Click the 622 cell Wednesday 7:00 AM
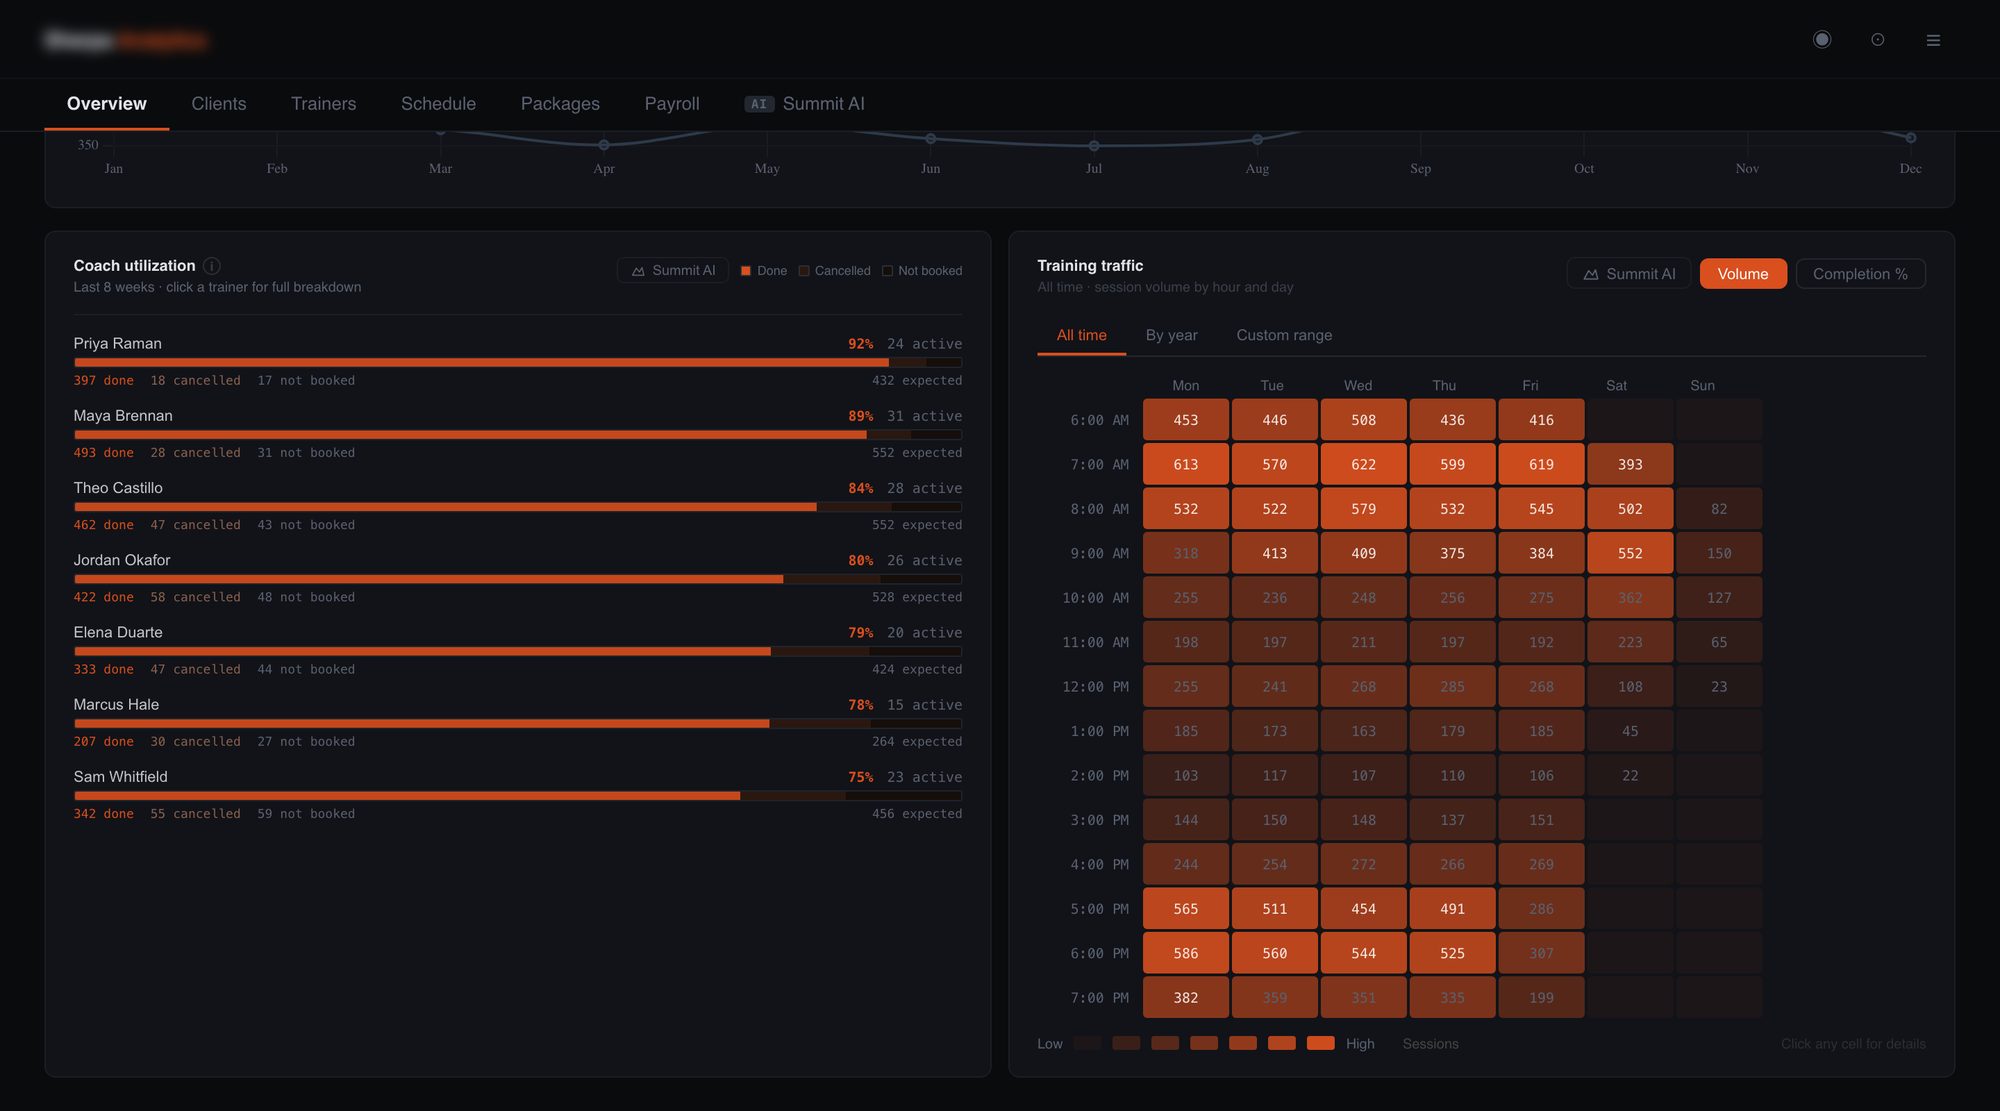This screenshot has height=1111, width=2000. point(1363,464)
